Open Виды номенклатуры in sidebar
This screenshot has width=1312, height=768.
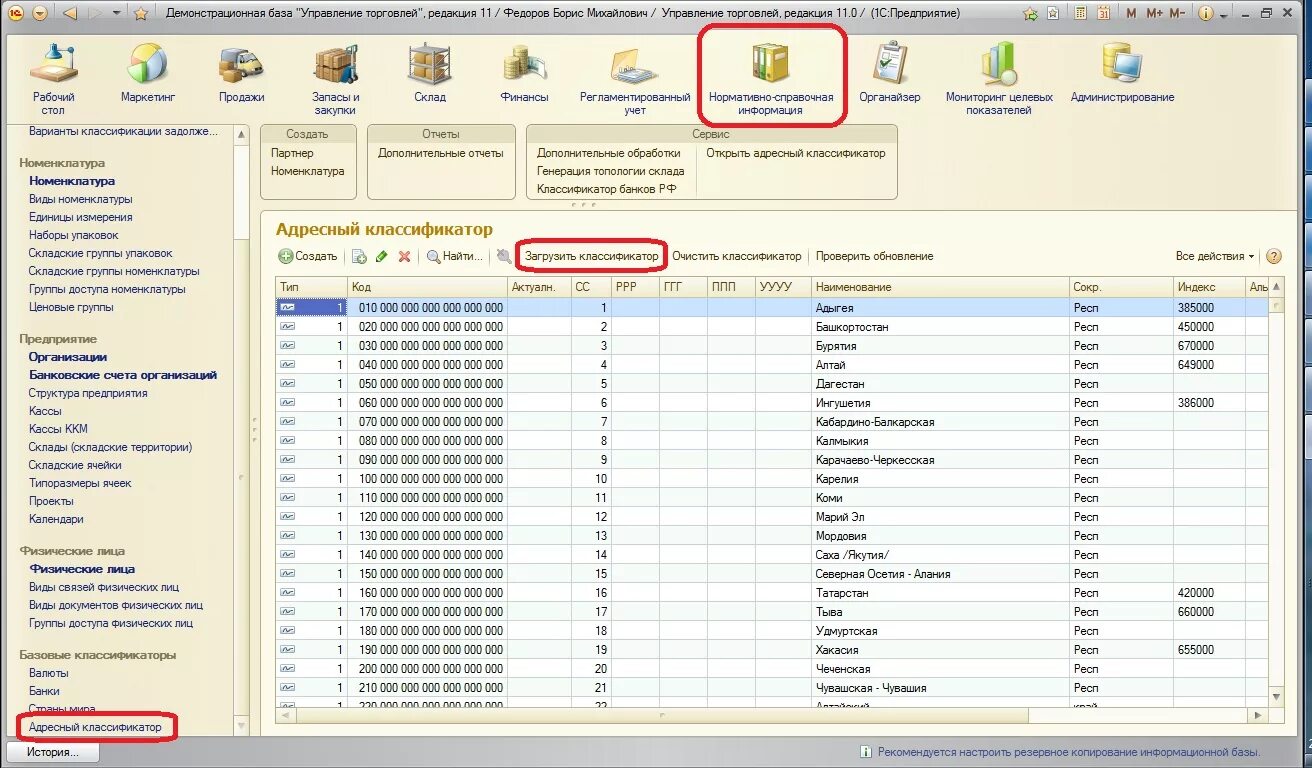(x=80, y=199)
